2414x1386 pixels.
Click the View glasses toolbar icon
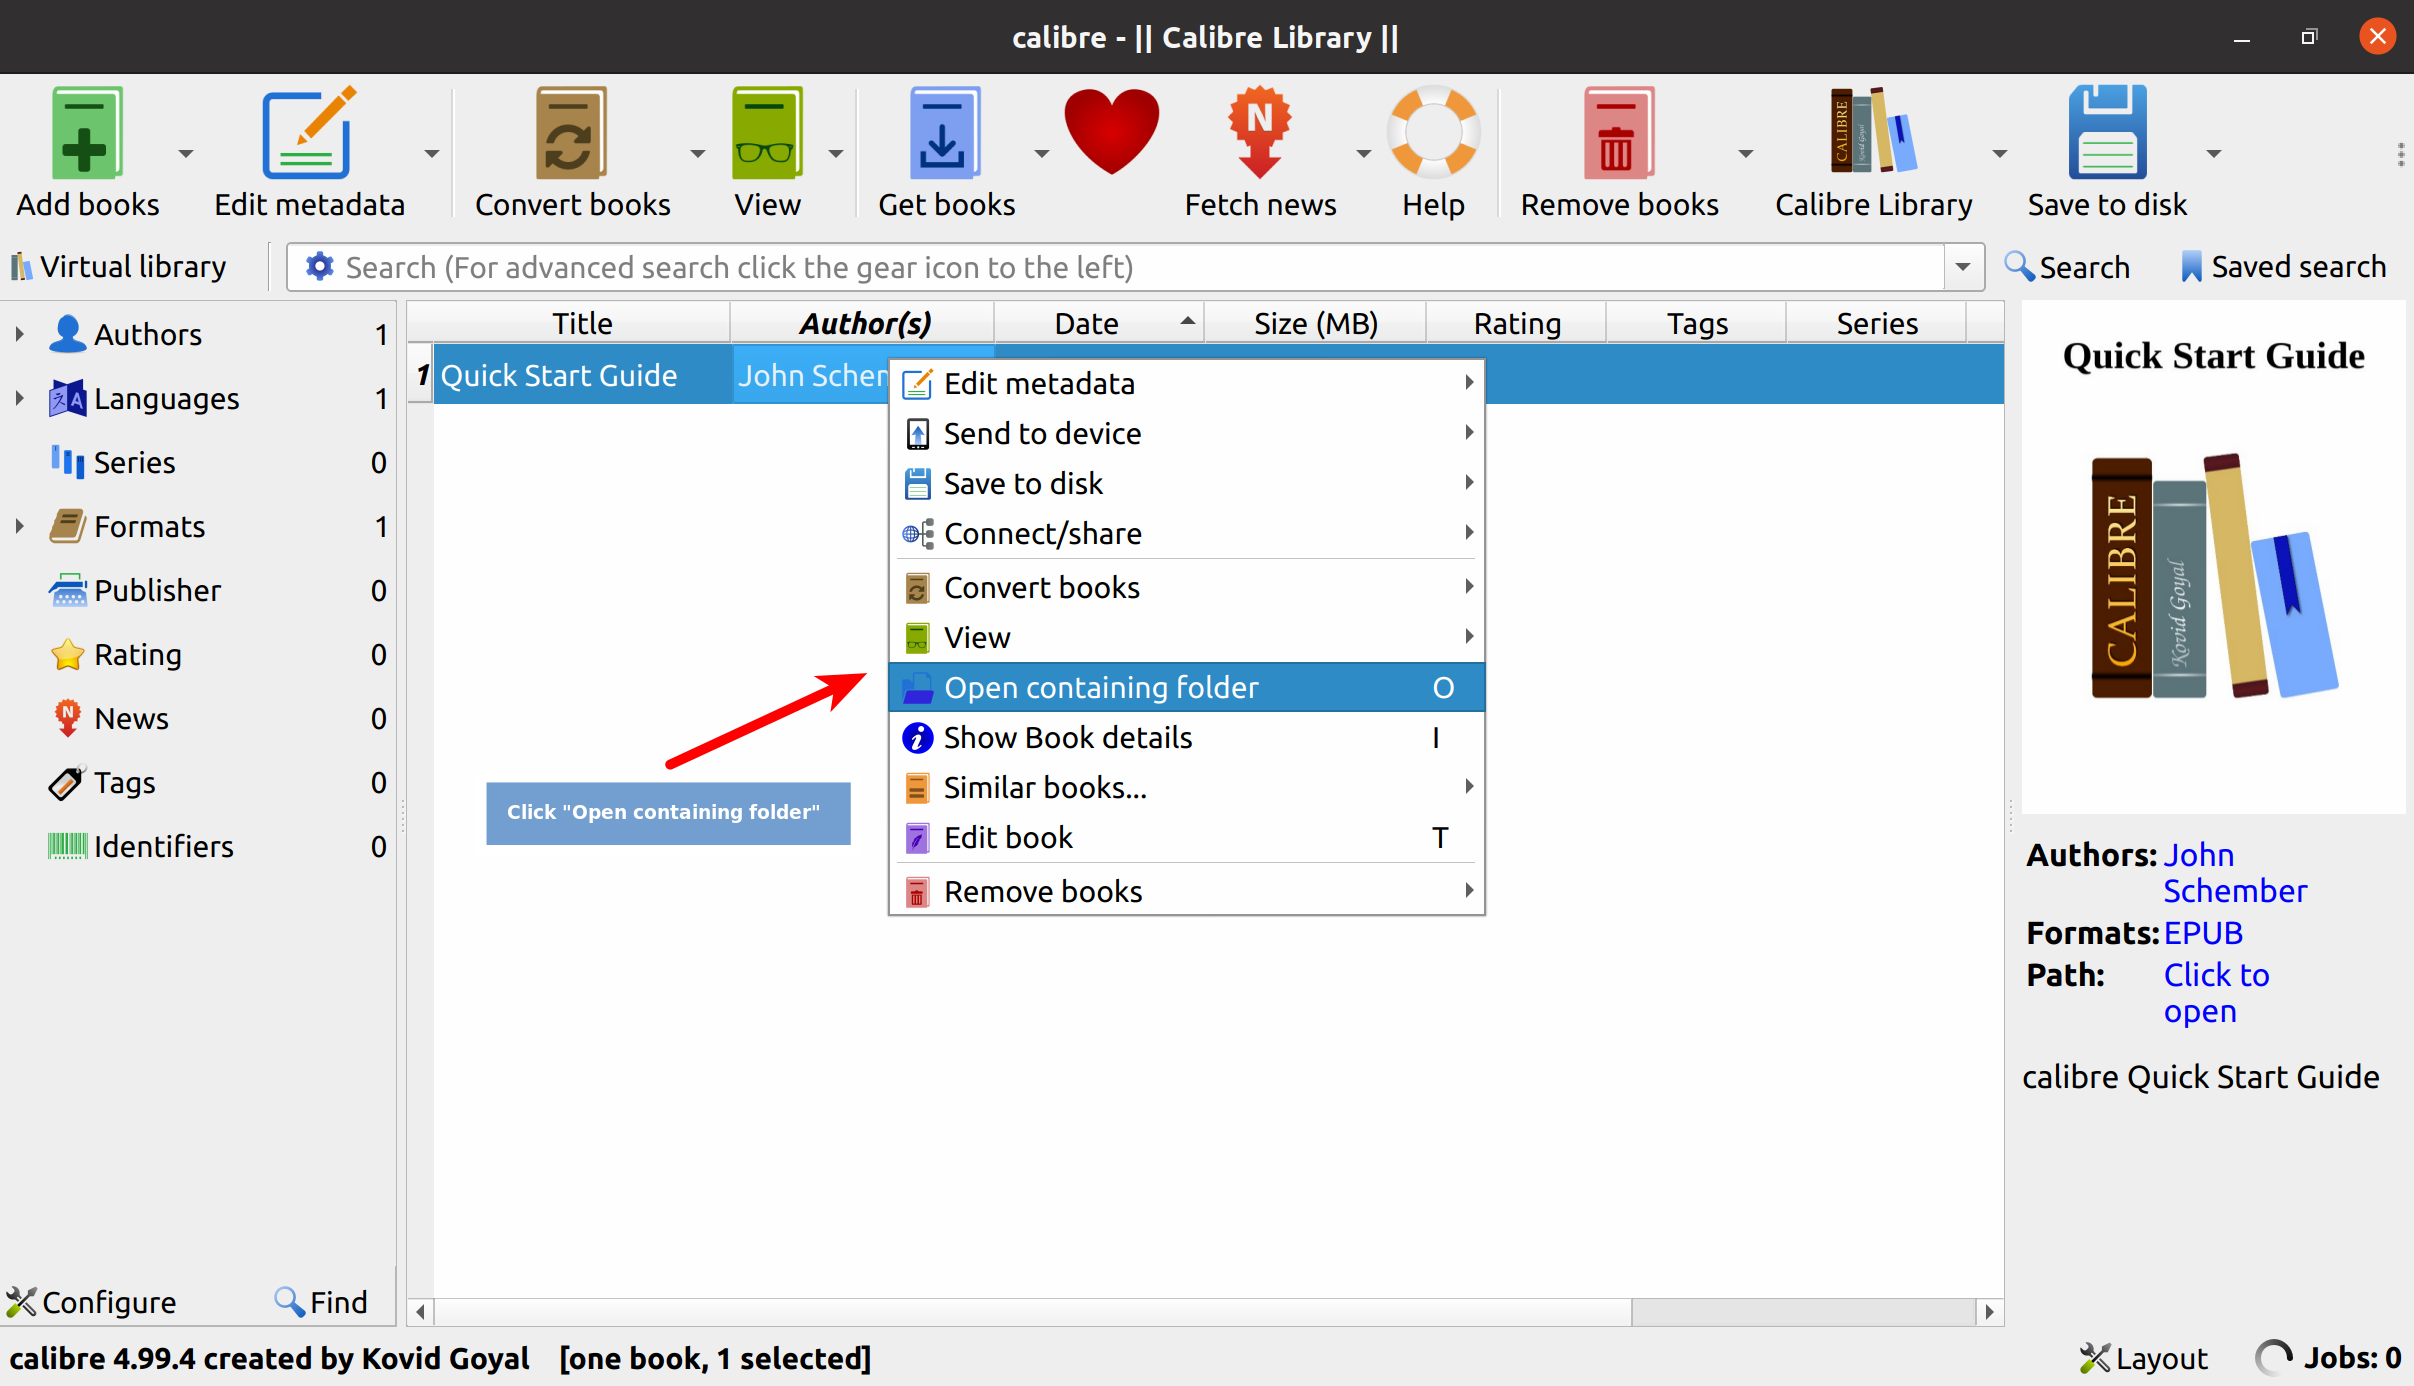pos(767,134)
